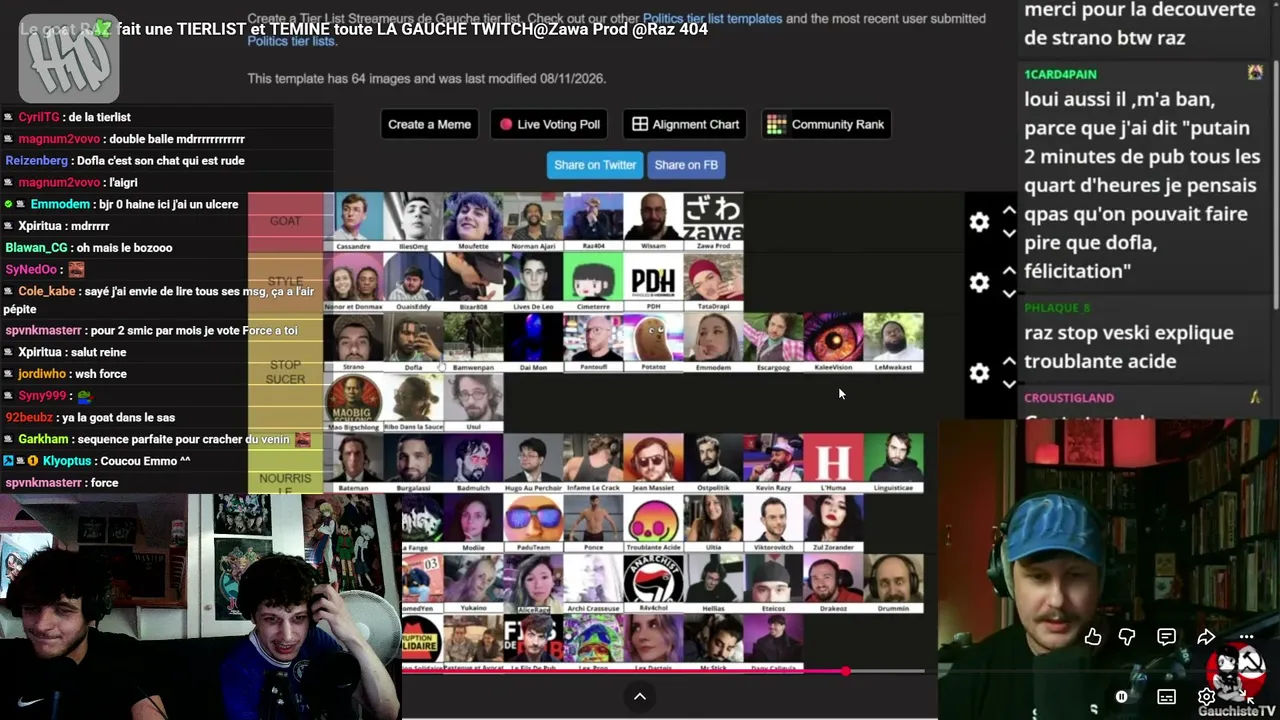Click the TataDrapi tier image
The width and height of the screenshot is (1280, 720).
coord(713,281)
